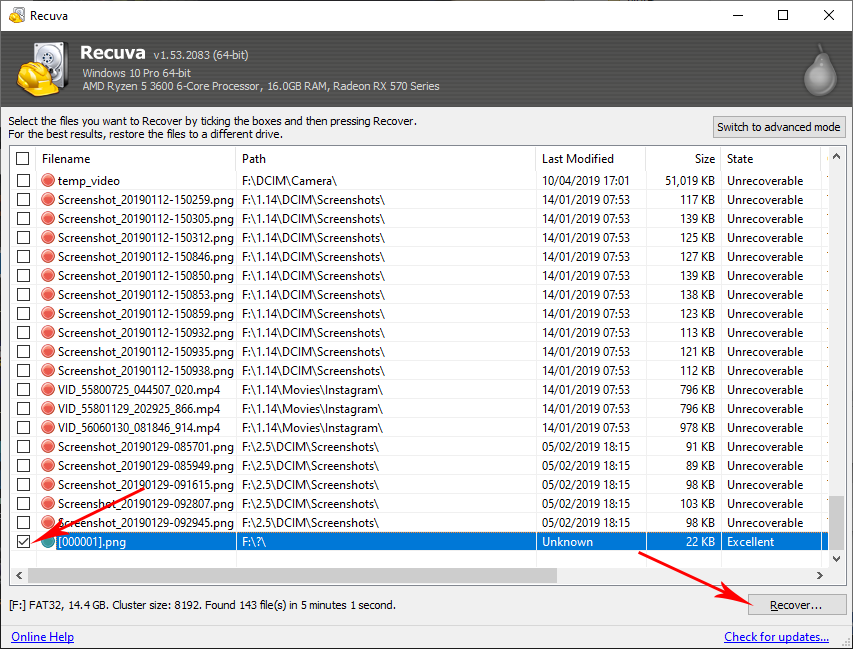This screenshot has width=853, height=649.
Task: Select the VID_55800725_044507_020.mp4 filename
Action: (139, 390)
